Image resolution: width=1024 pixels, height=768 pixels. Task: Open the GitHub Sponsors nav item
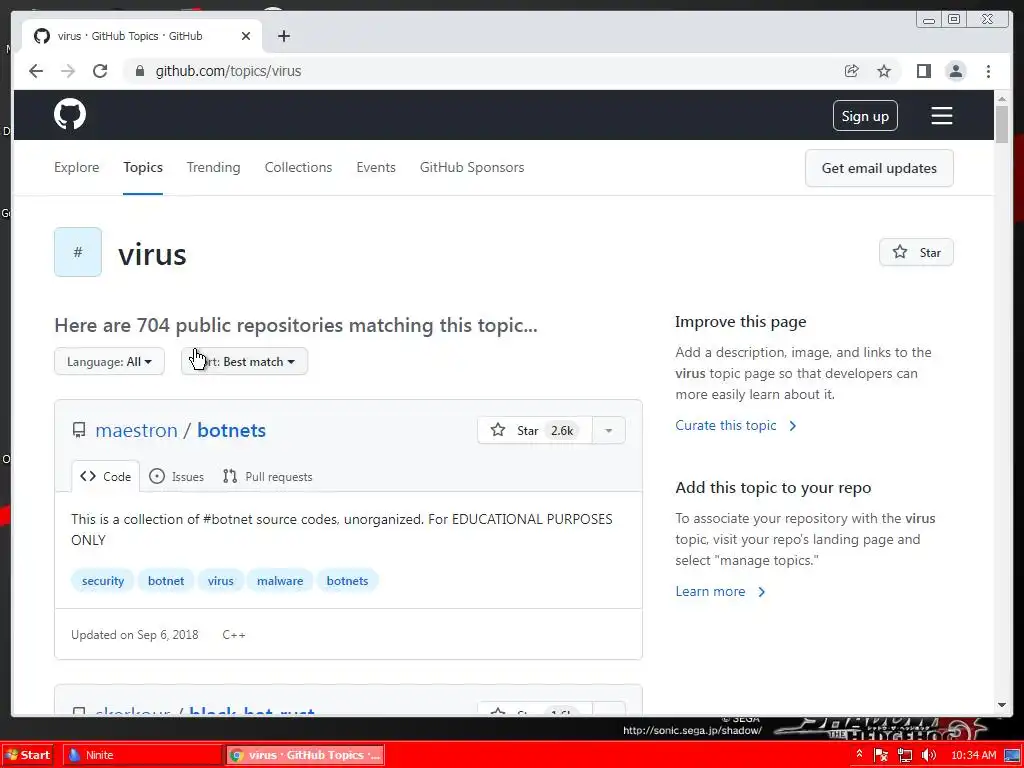472,167
